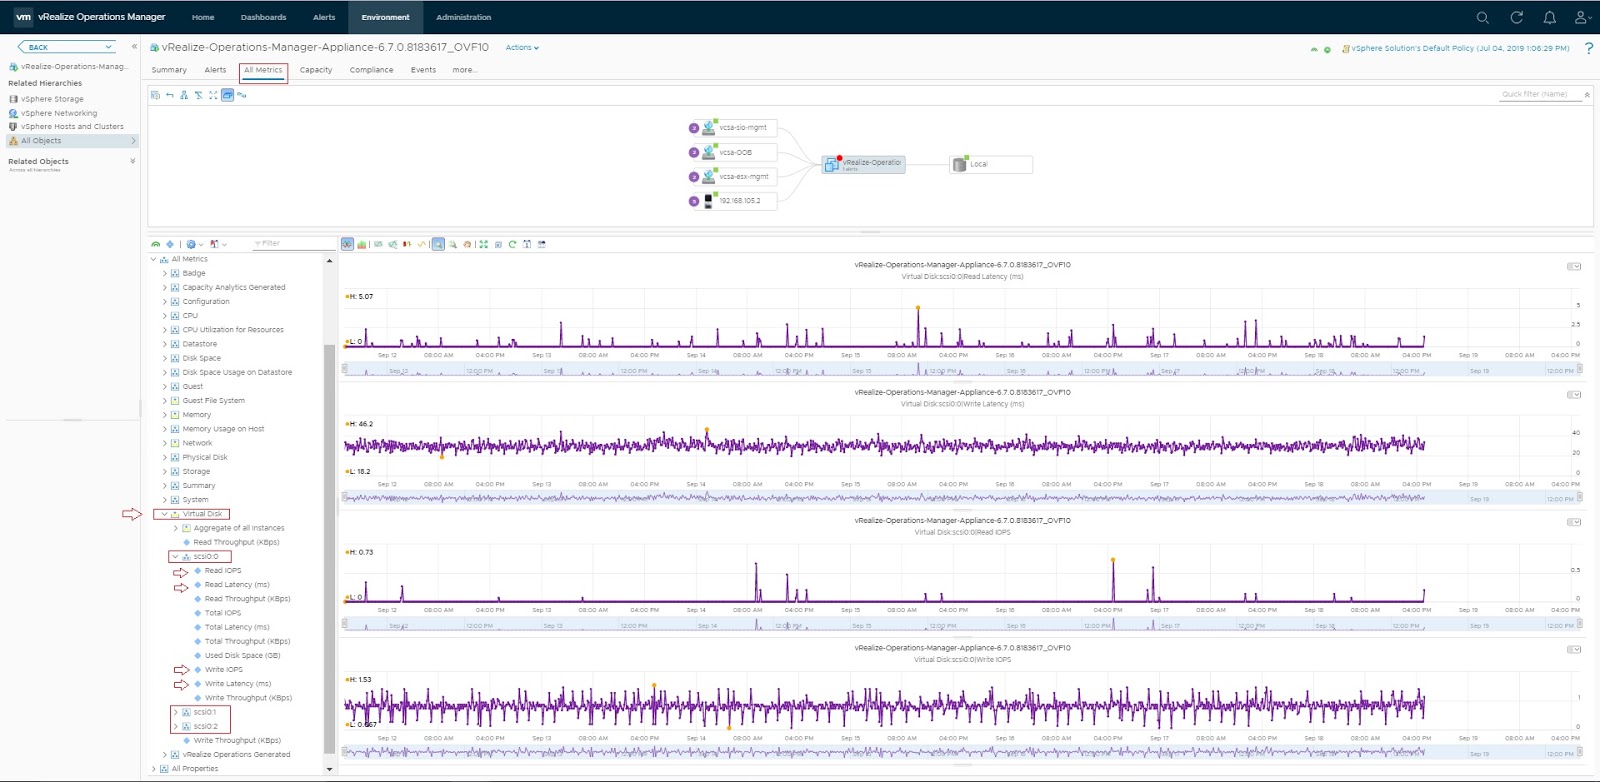Open the Home menu item
This screenshot has width=1600, height=782.
click(x=203, y=17)
